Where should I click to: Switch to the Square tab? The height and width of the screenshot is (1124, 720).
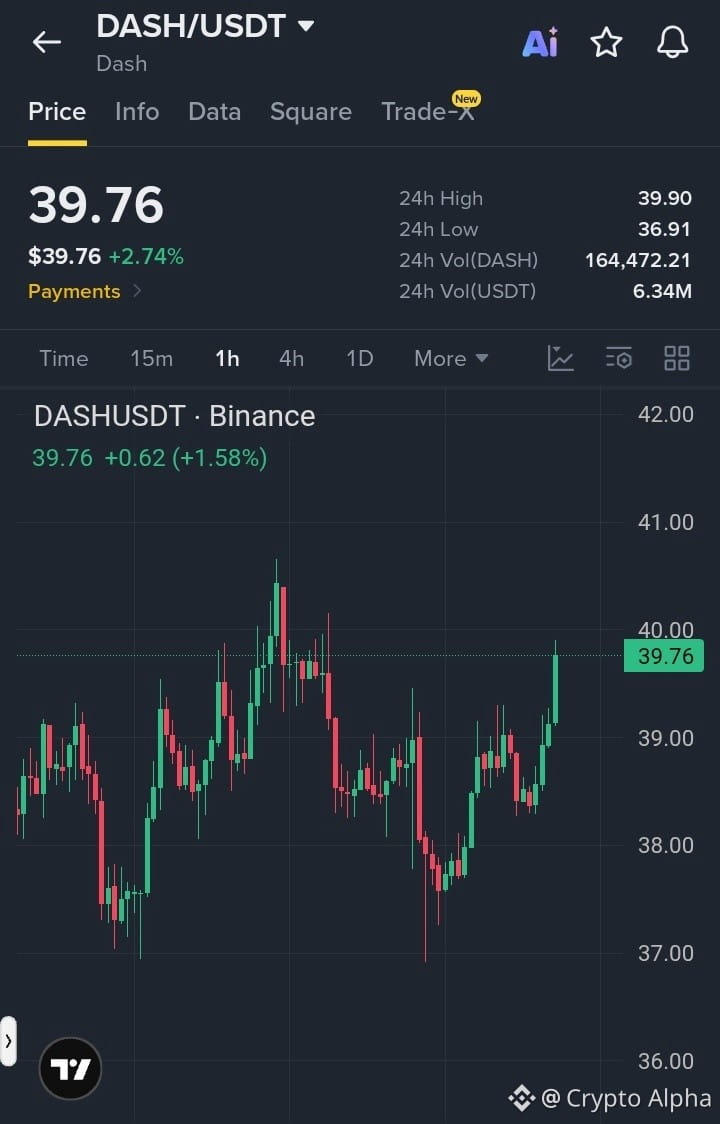click(311, 112)
